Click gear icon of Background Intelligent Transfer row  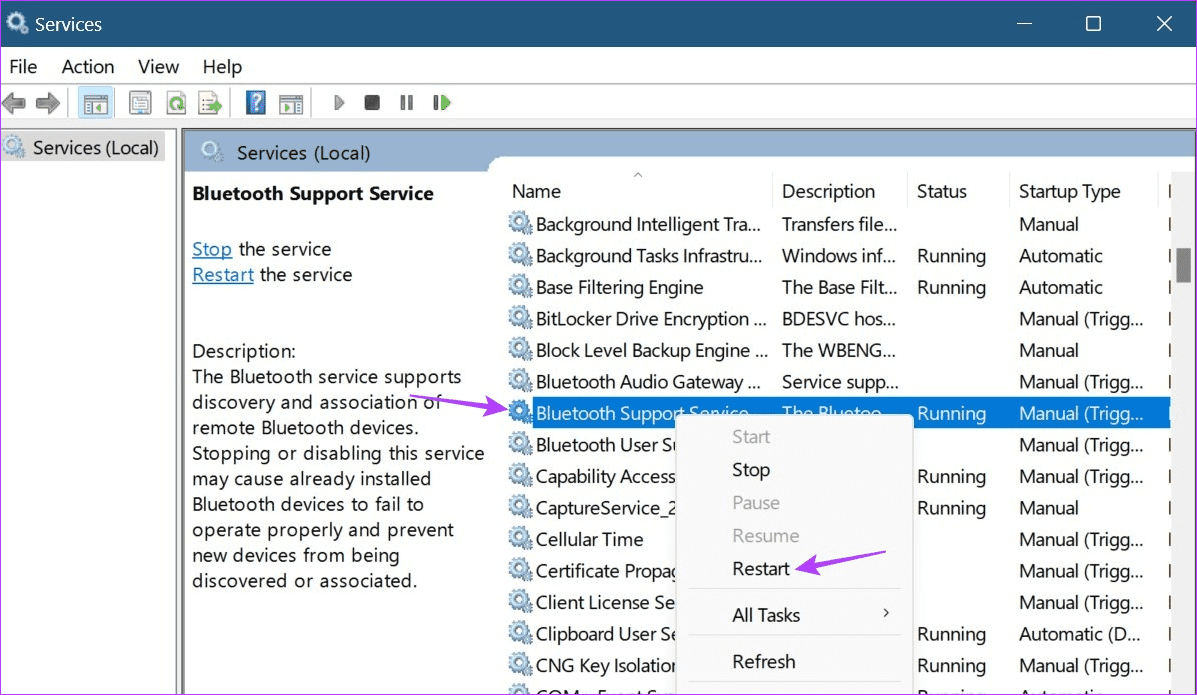520,223
